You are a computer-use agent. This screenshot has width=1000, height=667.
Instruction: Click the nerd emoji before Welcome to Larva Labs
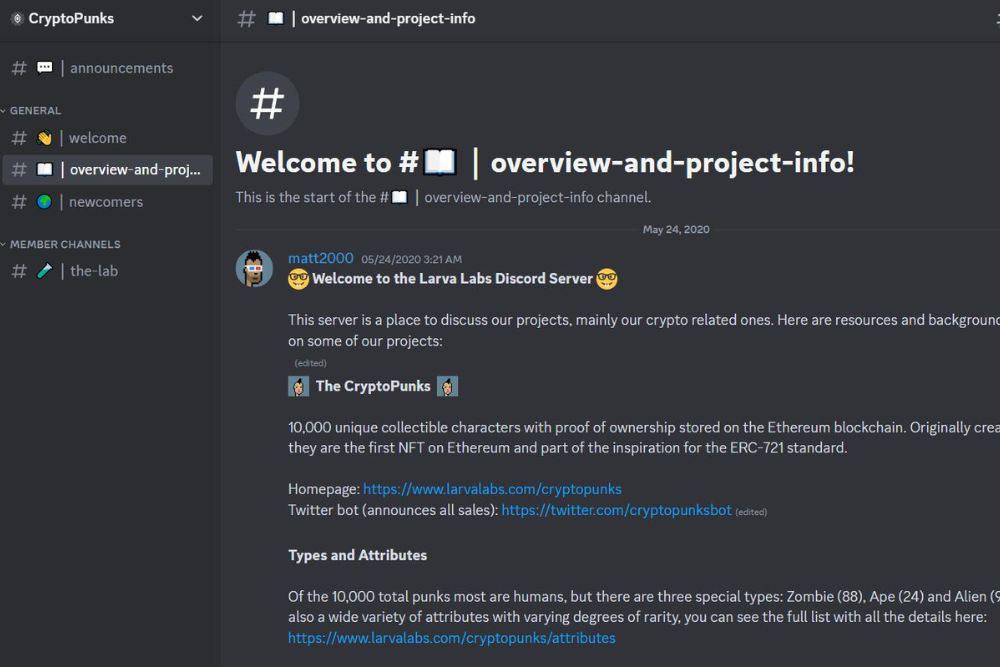[x=298, y=279]
